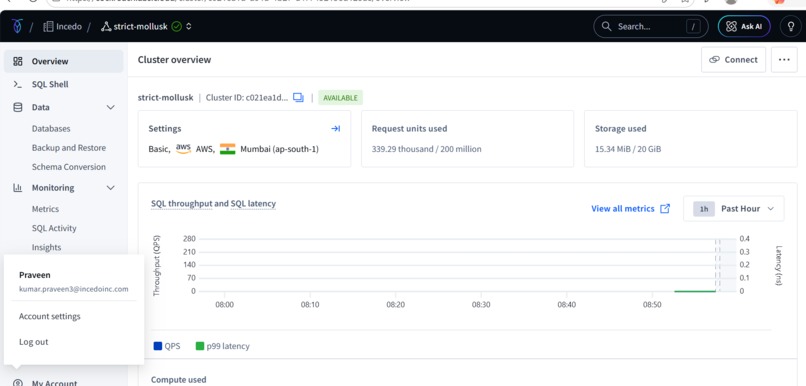Open the Ask AI assistant
This screenshot has height=386, width=806.
(744, 27)
